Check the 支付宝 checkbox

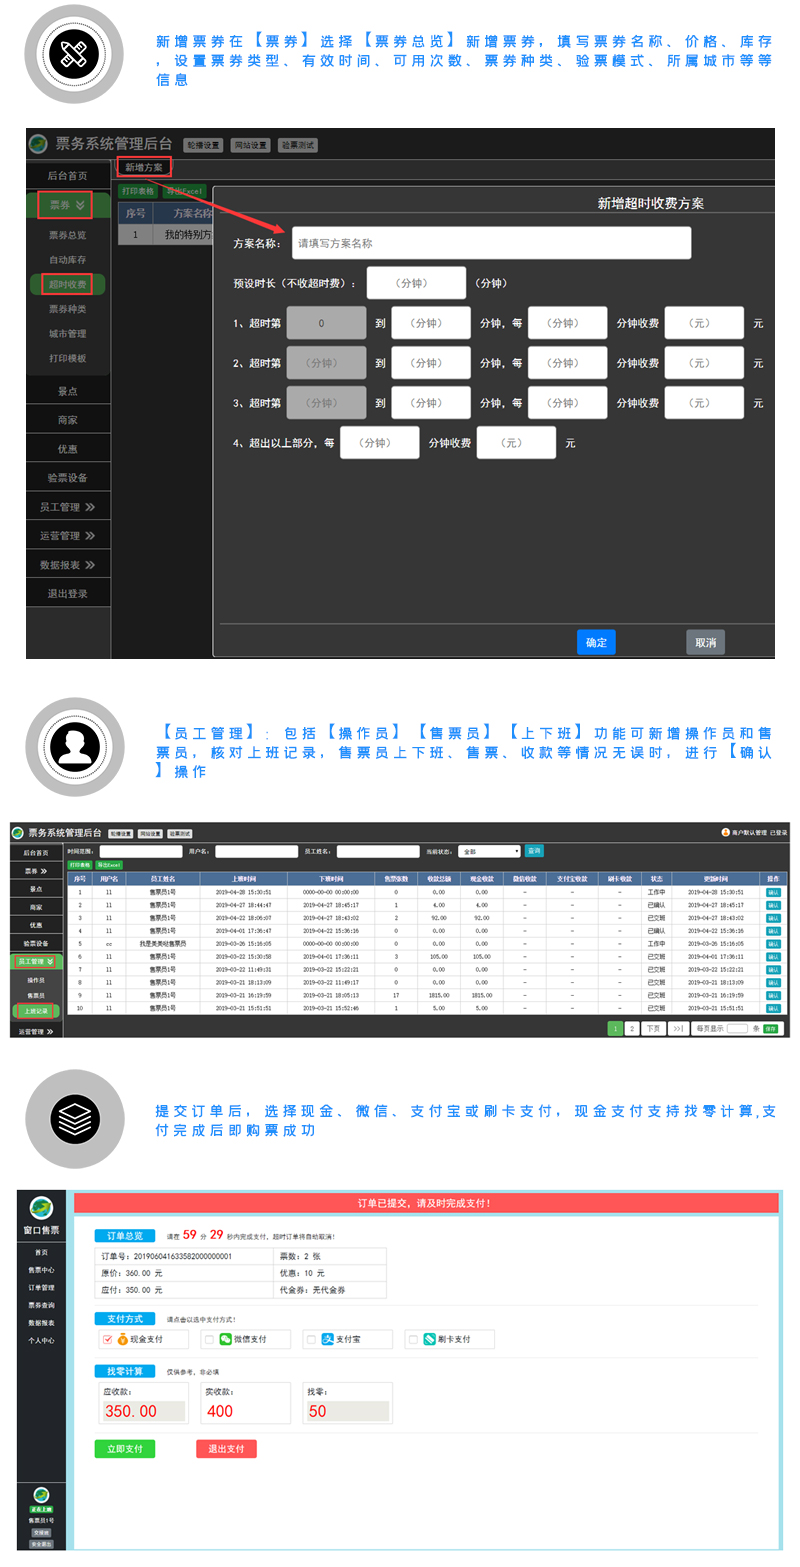pos(311,1339)
